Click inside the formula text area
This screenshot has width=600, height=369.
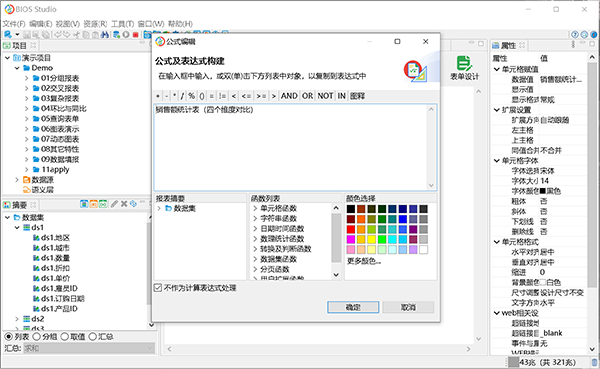291,147
